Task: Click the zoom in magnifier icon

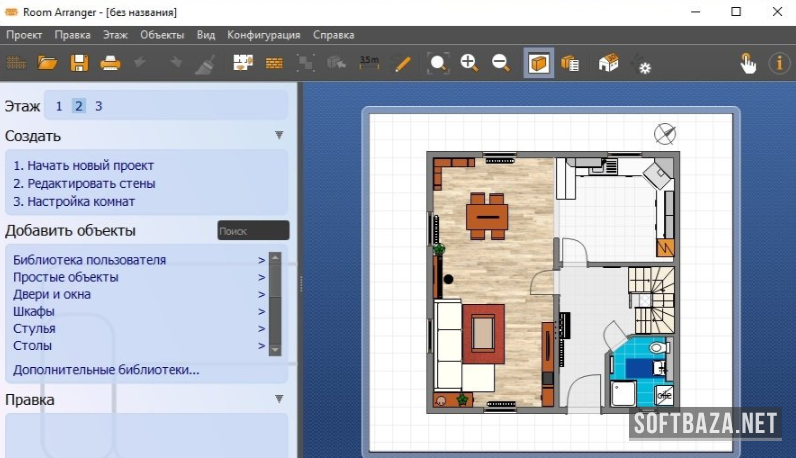Action: click(x=469, y=64)
